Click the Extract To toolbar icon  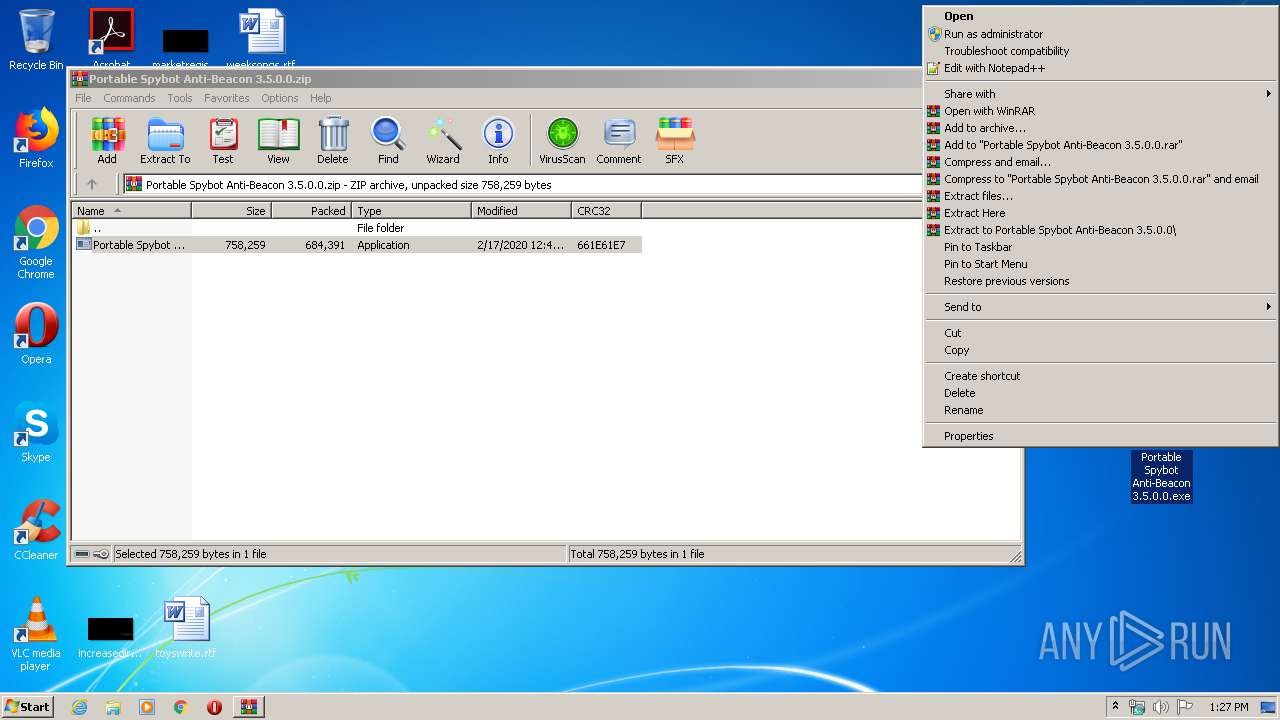[165, 141]
